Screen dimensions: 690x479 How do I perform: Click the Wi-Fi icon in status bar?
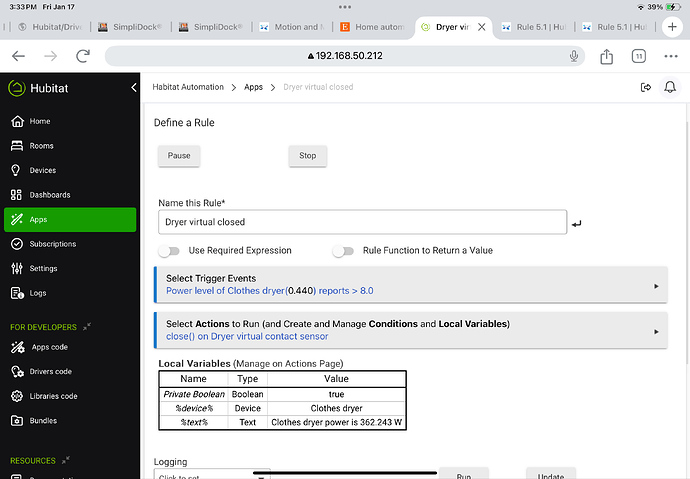641,7
